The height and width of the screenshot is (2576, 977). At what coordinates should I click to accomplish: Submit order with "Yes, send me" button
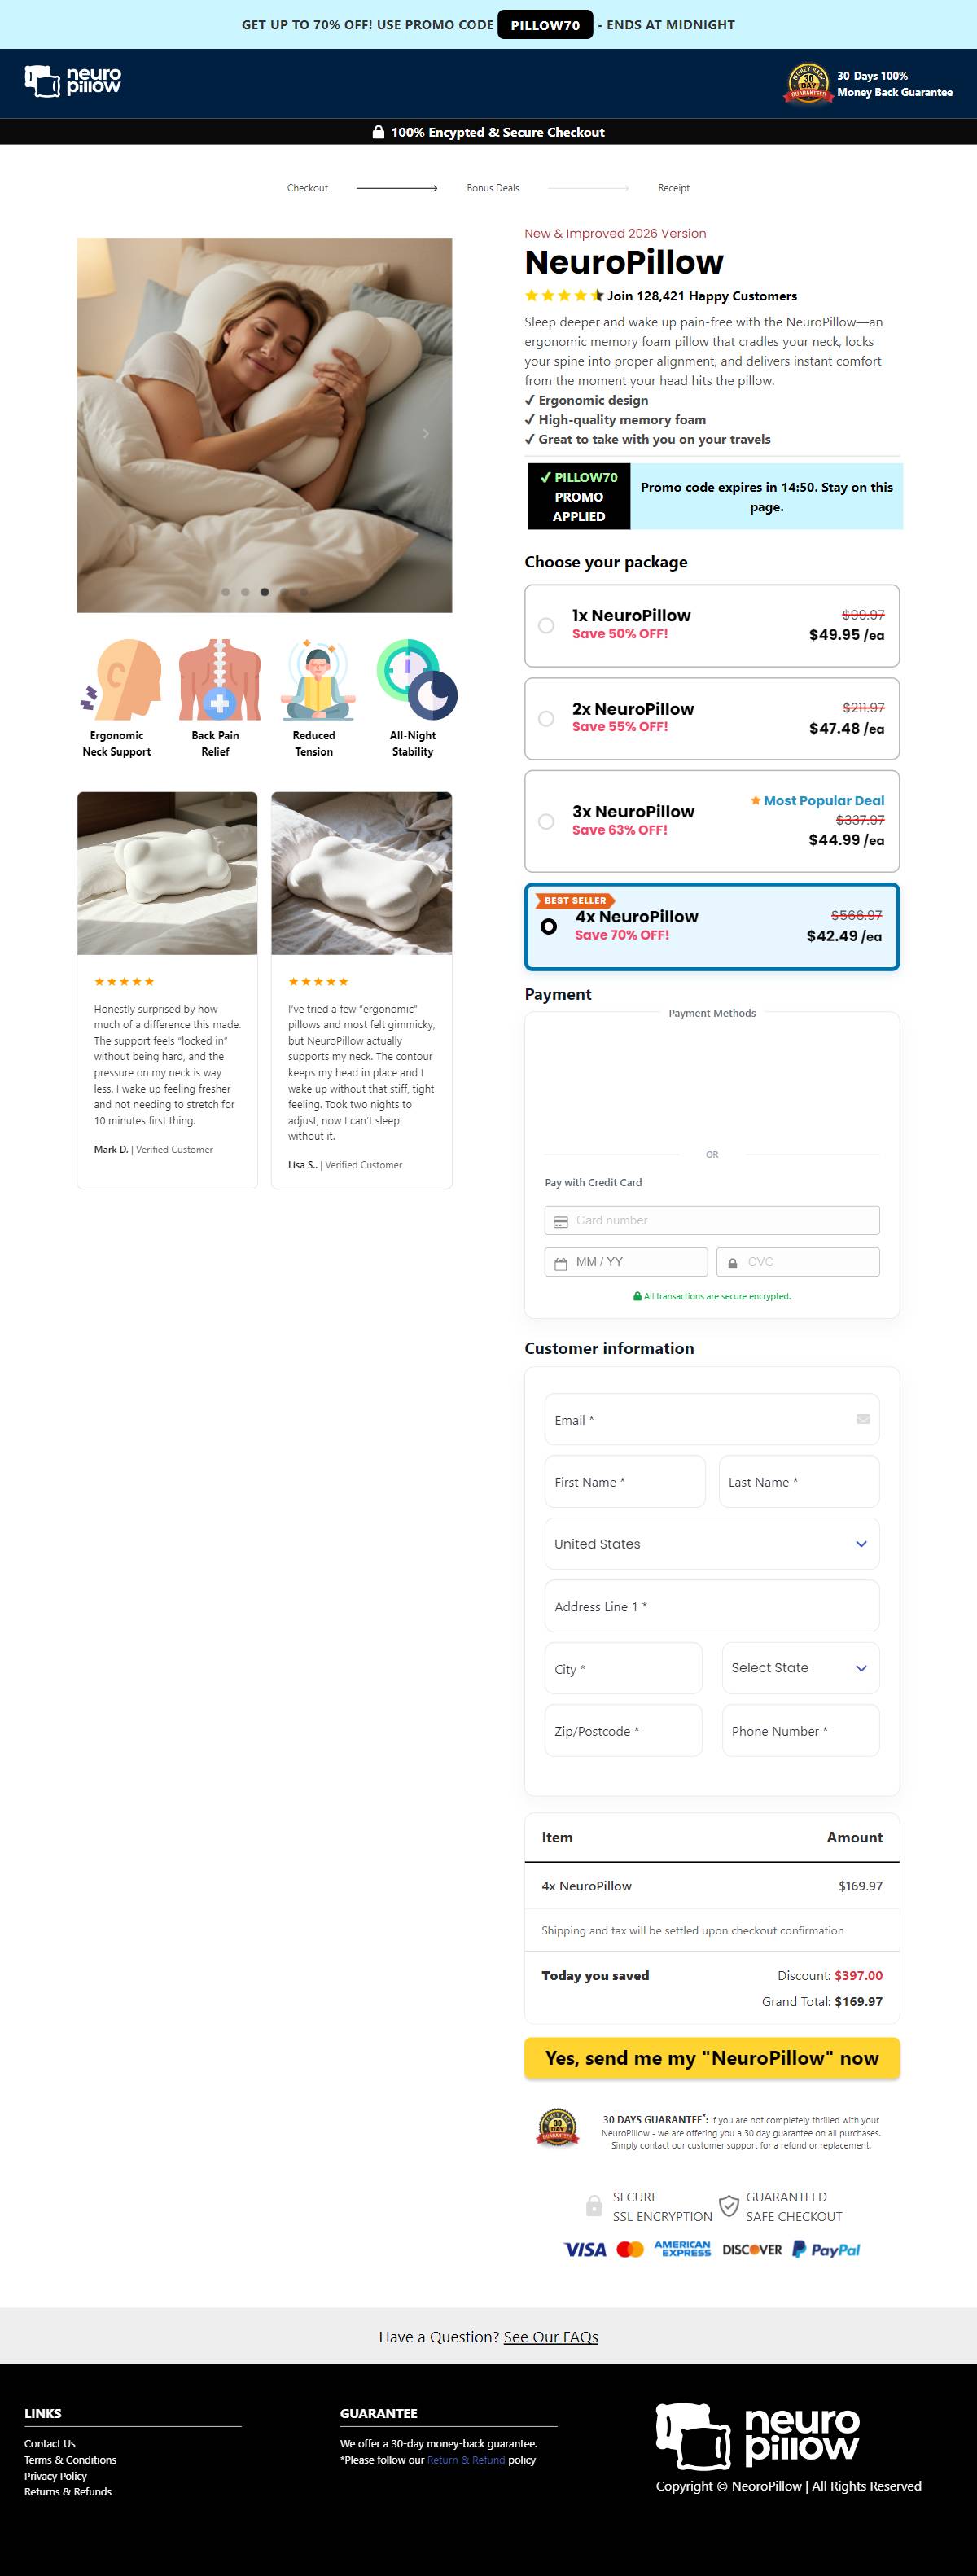pos(712,2057)
